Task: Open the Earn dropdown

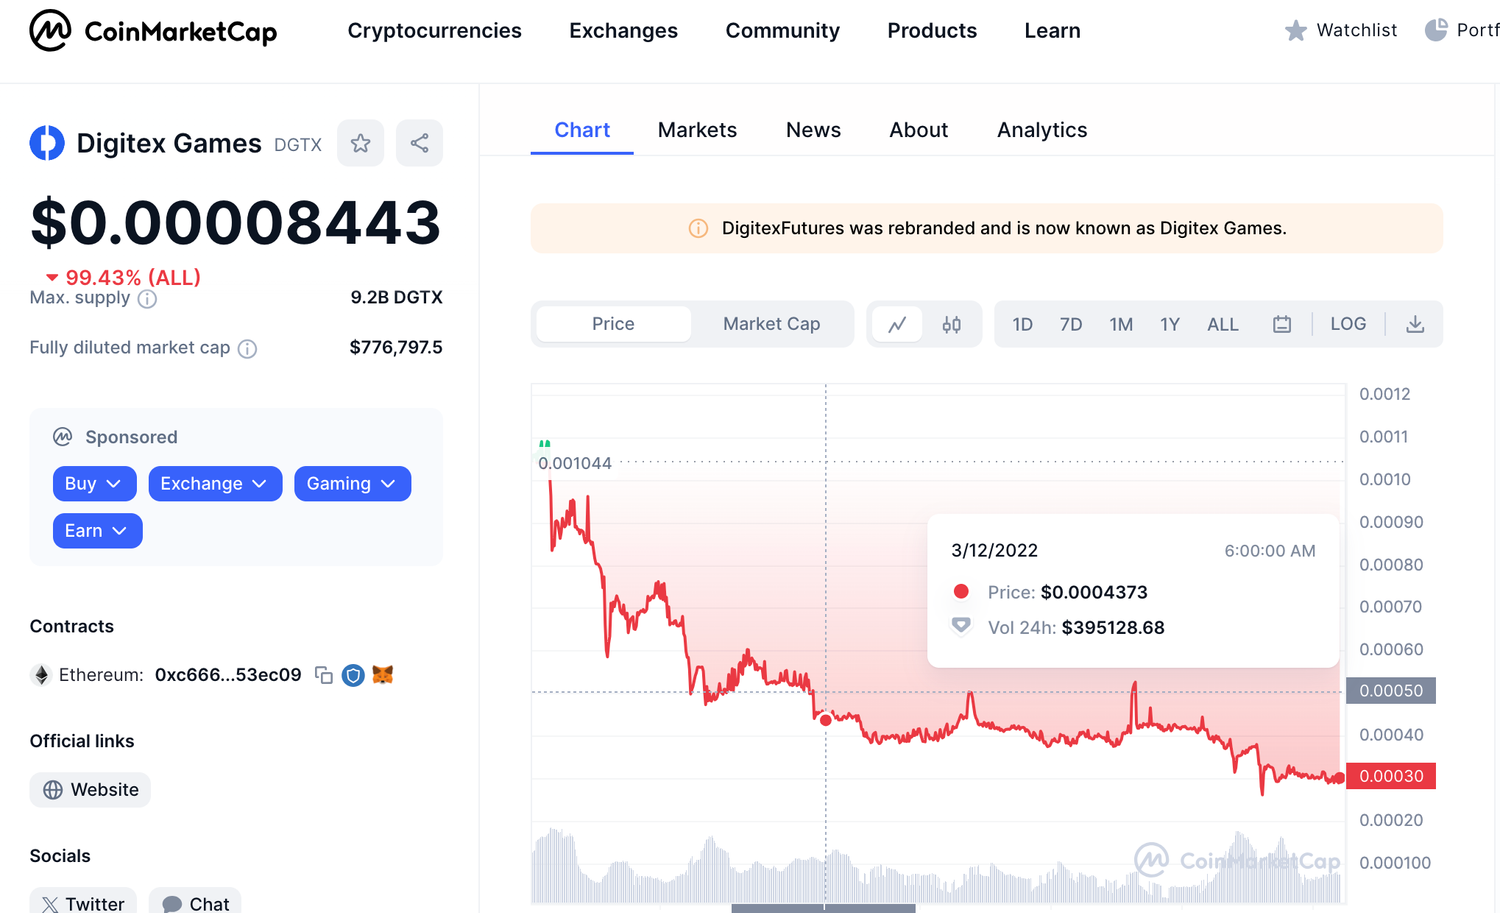Action: pos(97,531)
